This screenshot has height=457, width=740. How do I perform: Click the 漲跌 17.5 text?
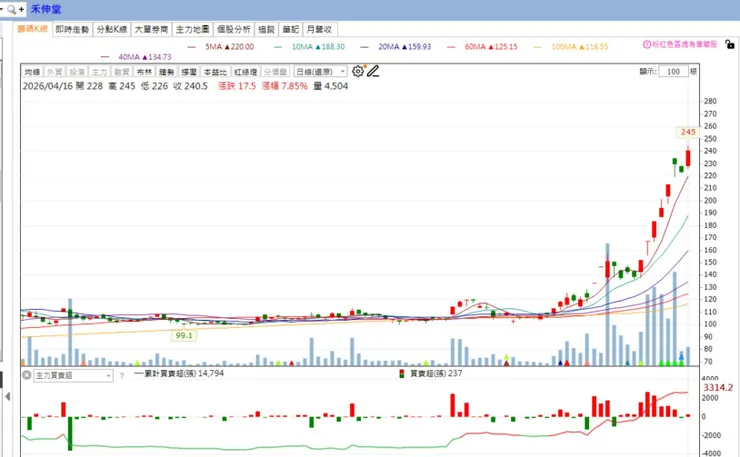[237, 86]
